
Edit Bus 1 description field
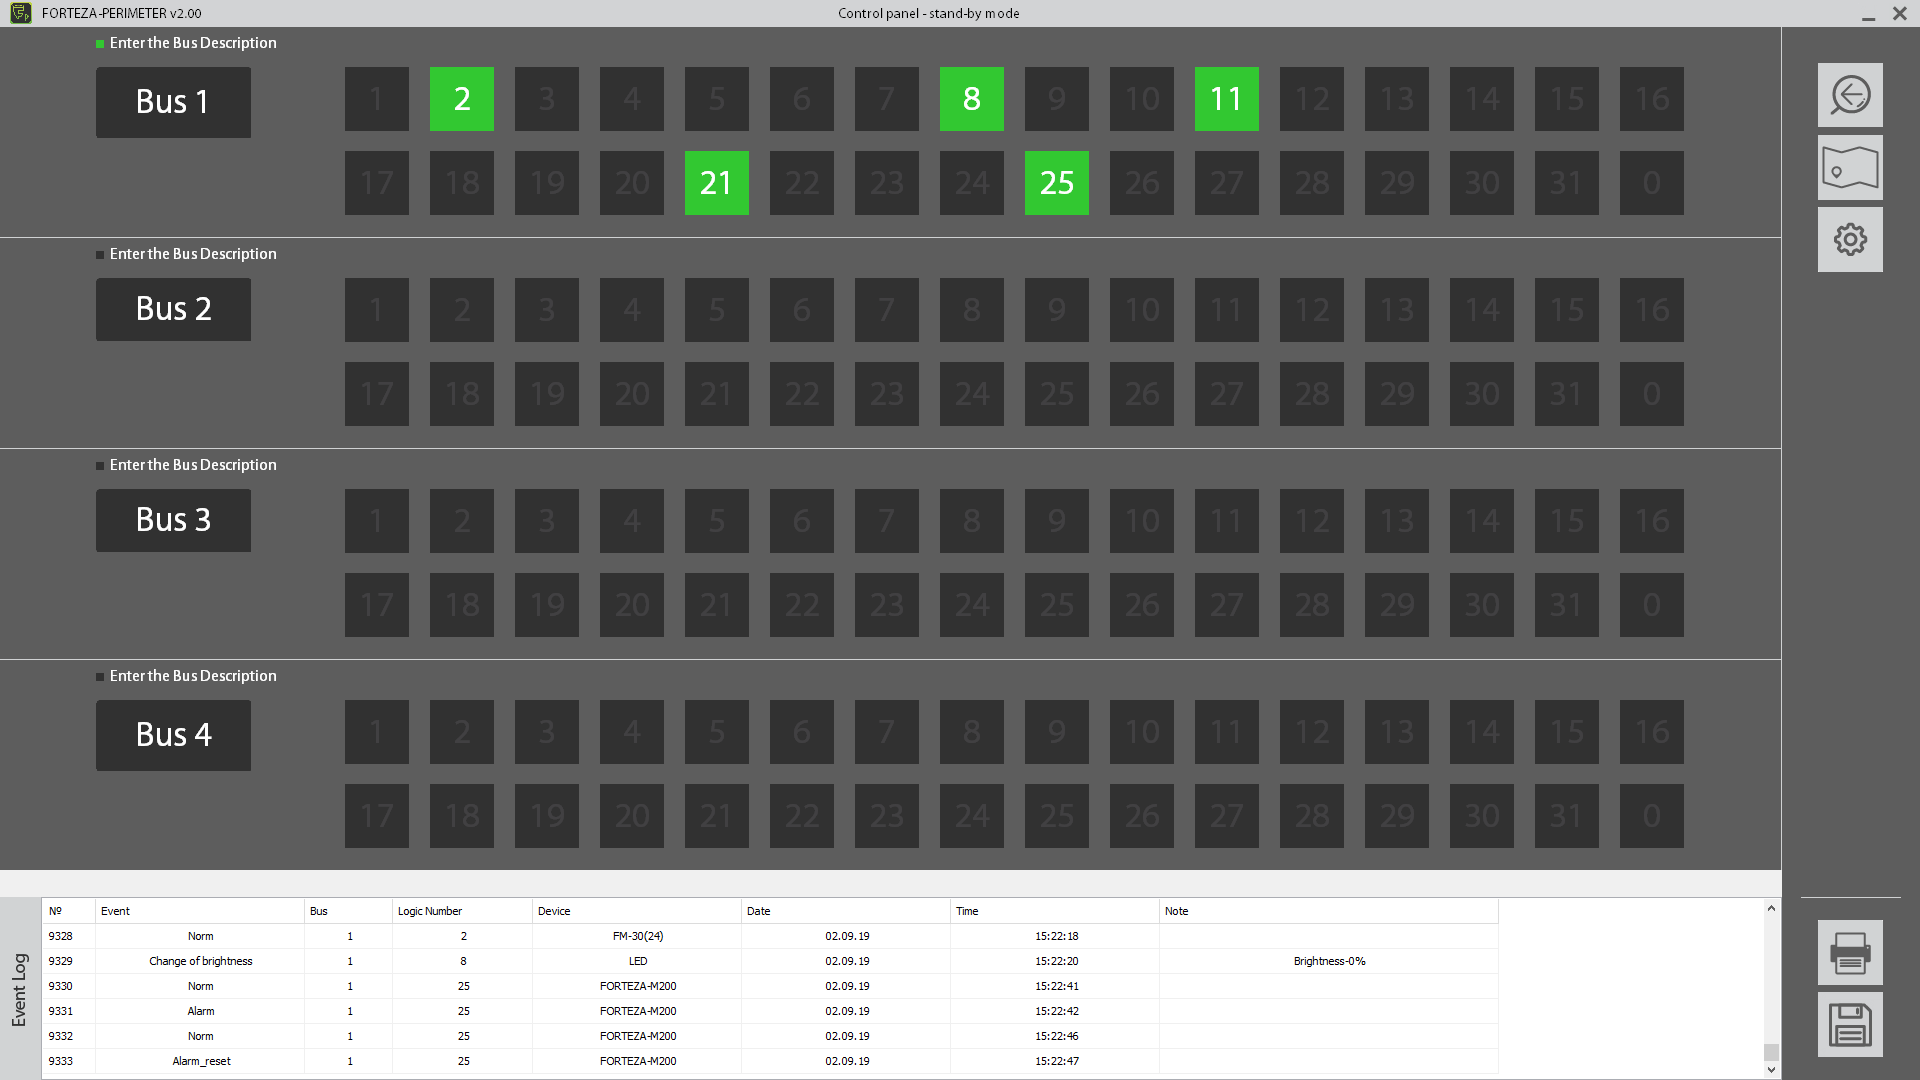(x=193, y=43)
